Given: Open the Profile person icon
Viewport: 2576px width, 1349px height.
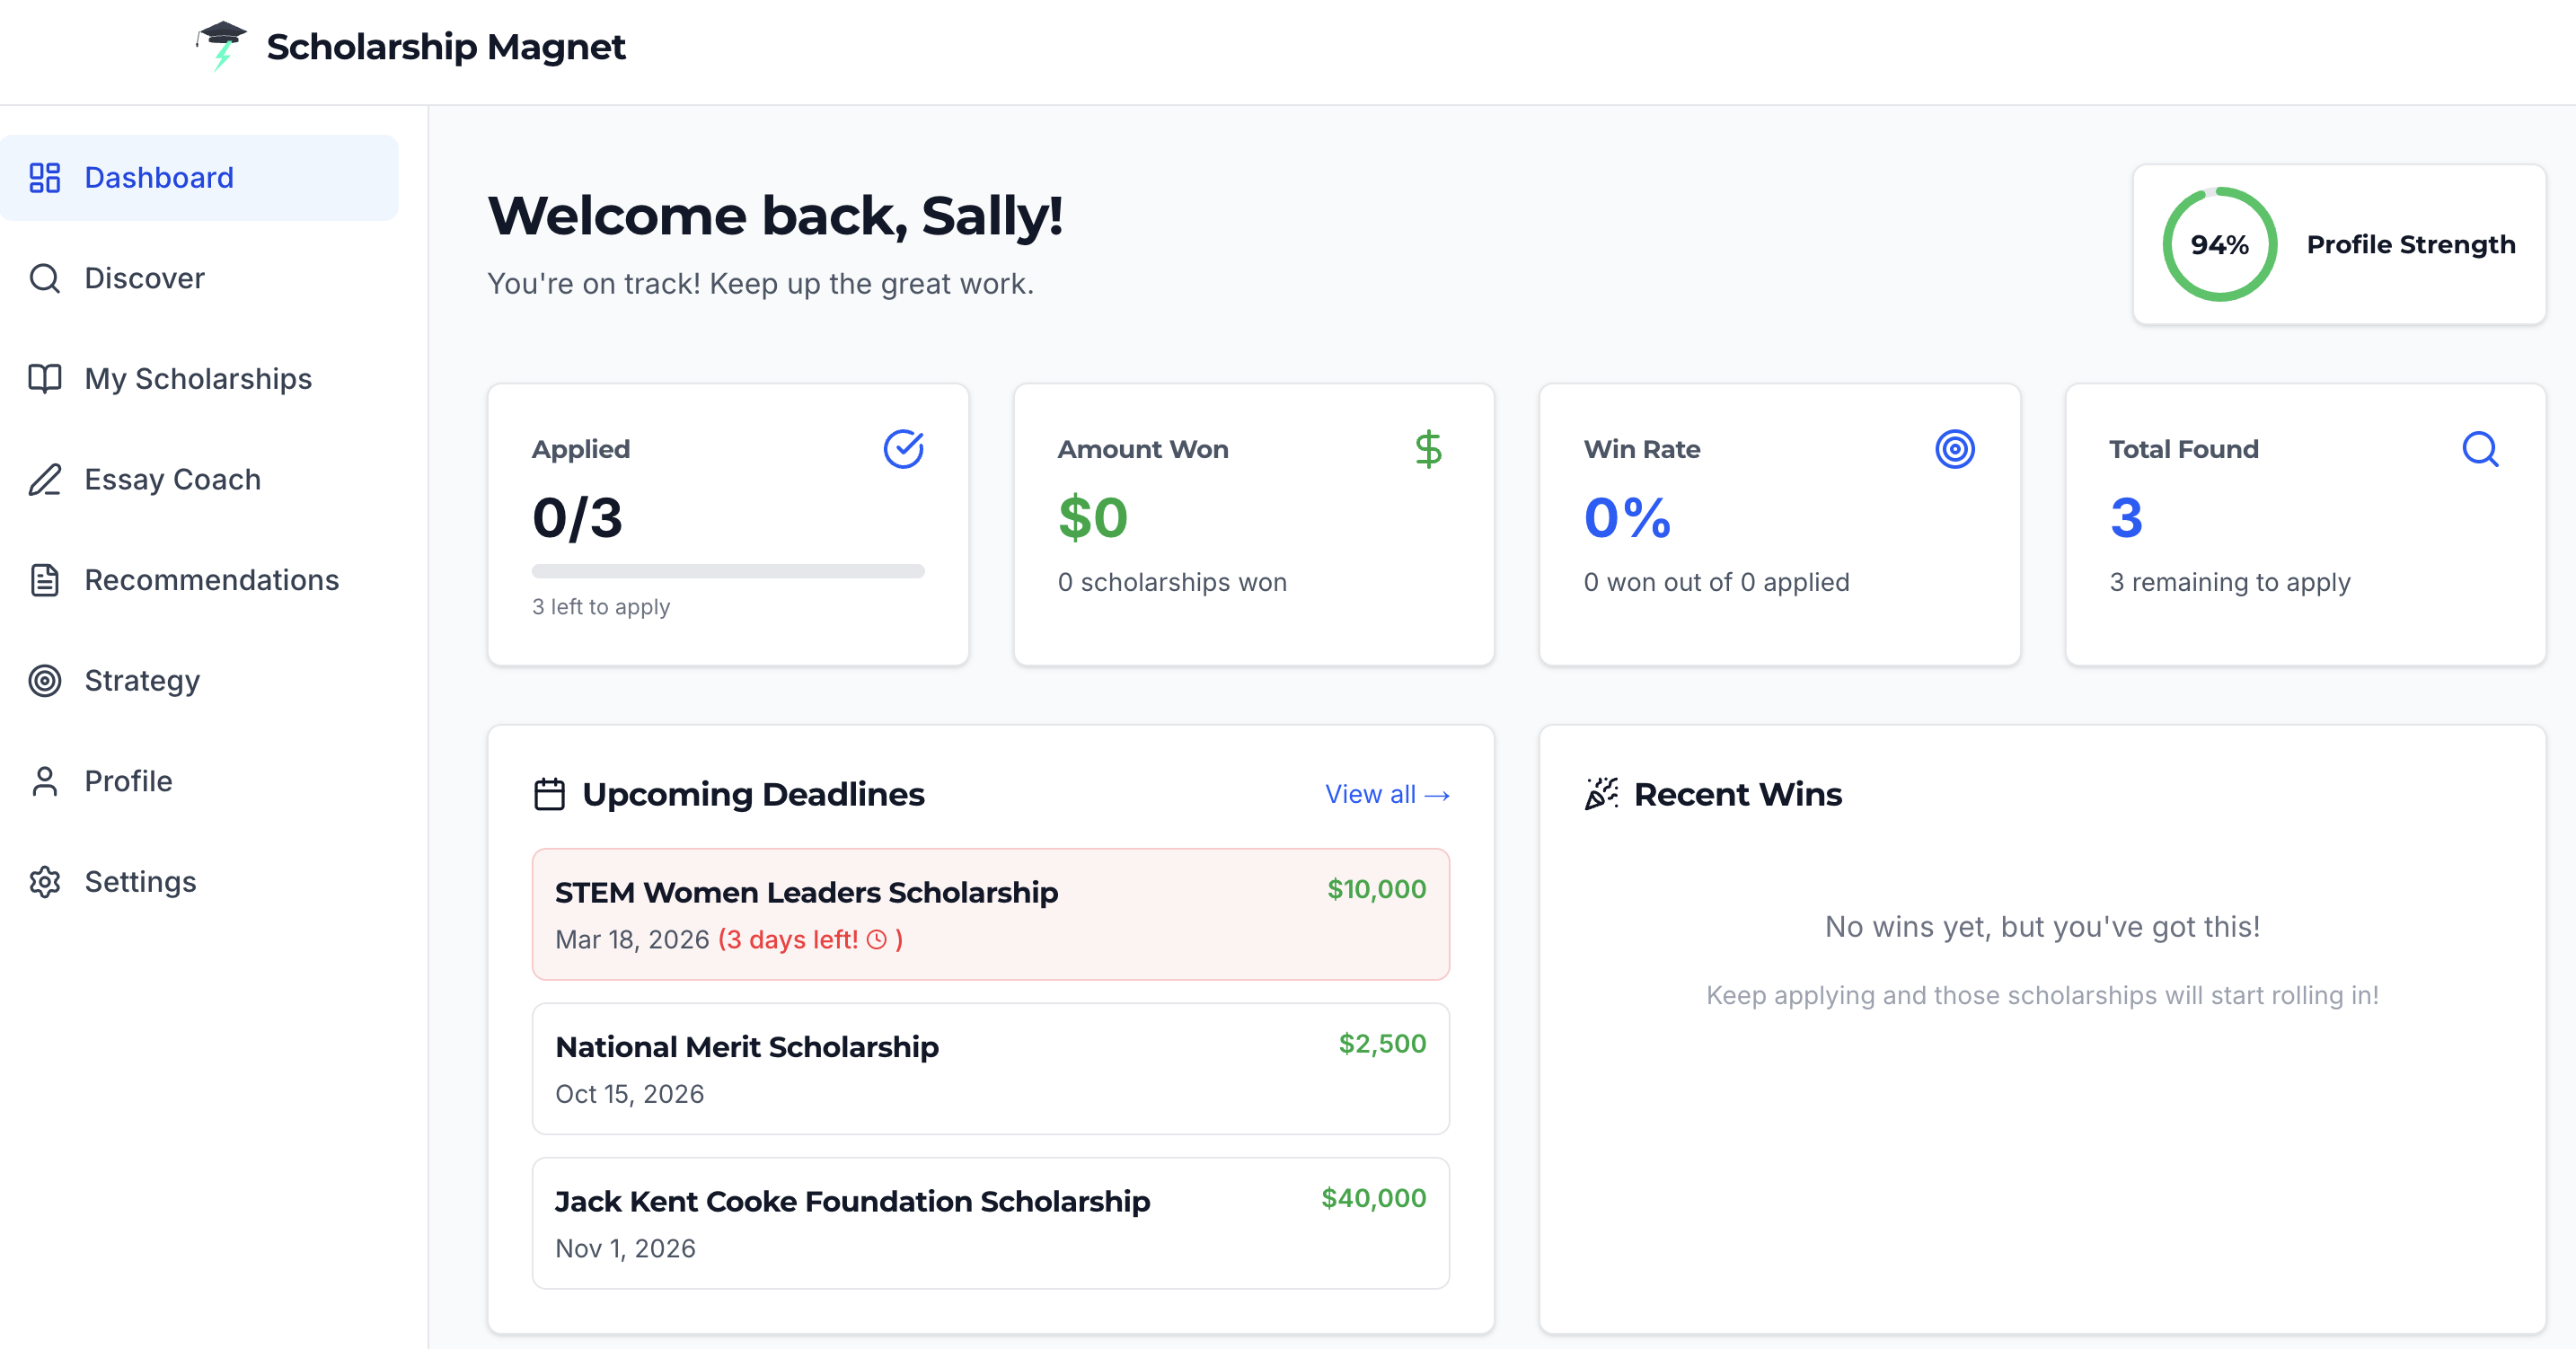Looking at the screenshot, I should [x=44, y=781].
